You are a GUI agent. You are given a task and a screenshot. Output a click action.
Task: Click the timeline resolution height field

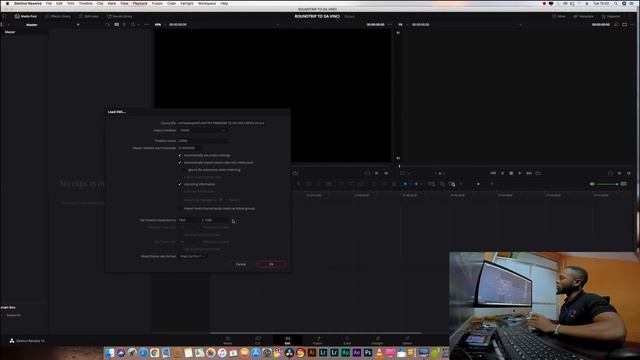[216, 220]
